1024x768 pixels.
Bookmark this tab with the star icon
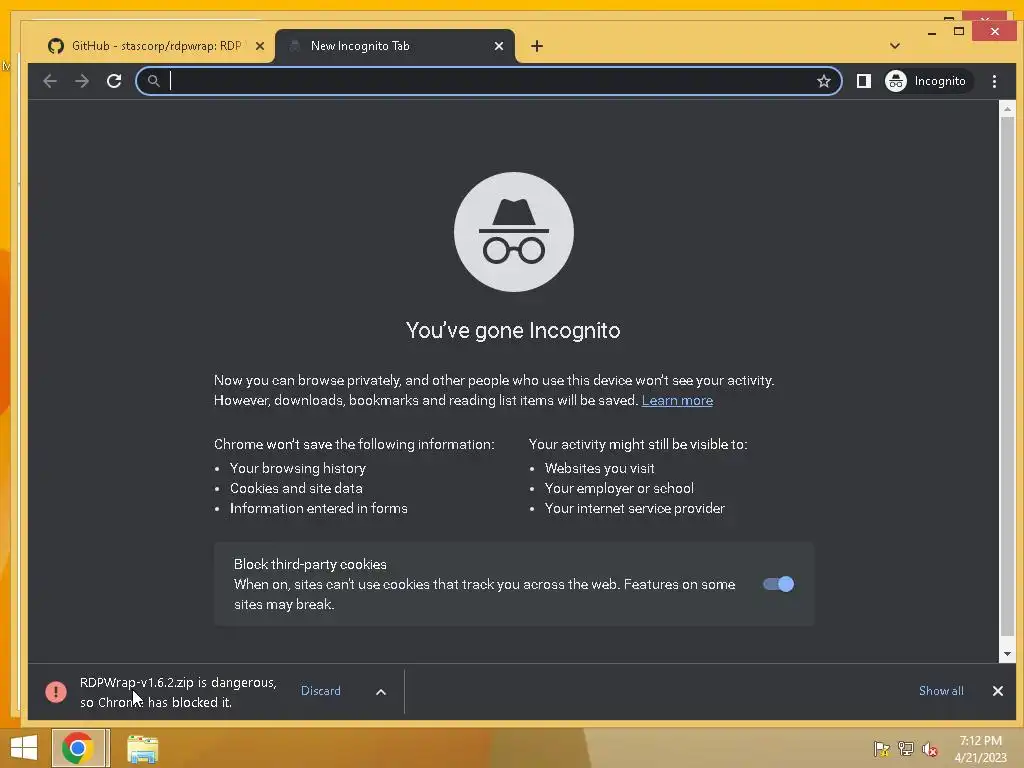click(x=824, y=81)
